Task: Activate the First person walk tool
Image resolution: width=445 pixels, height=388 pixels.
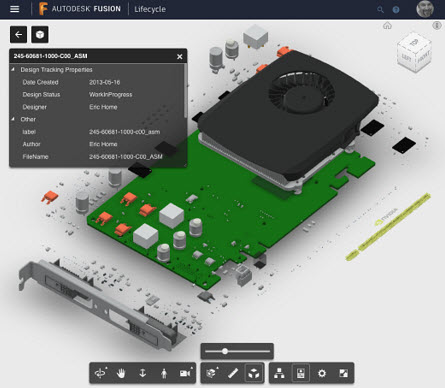Action: [164, 373]
